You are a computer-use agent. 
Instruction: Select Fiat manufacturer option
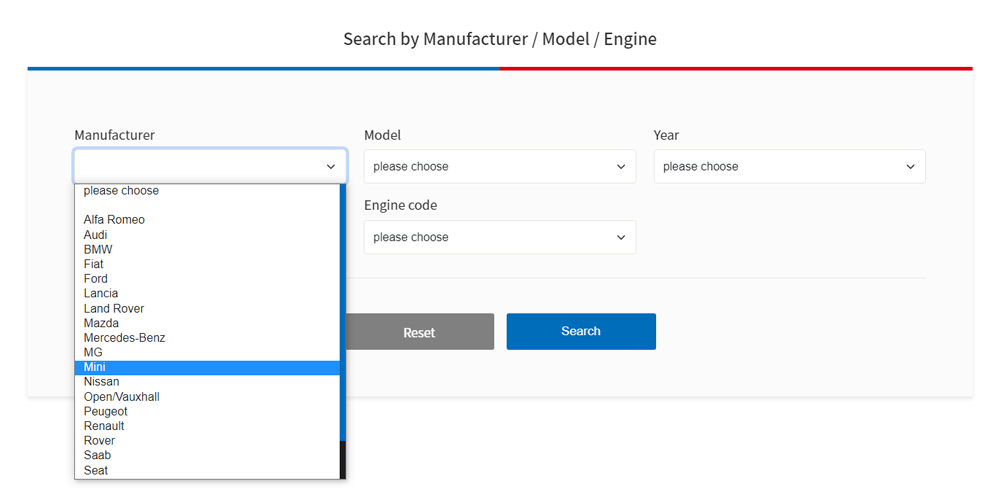pyautogui.click(x=207, y=264)
